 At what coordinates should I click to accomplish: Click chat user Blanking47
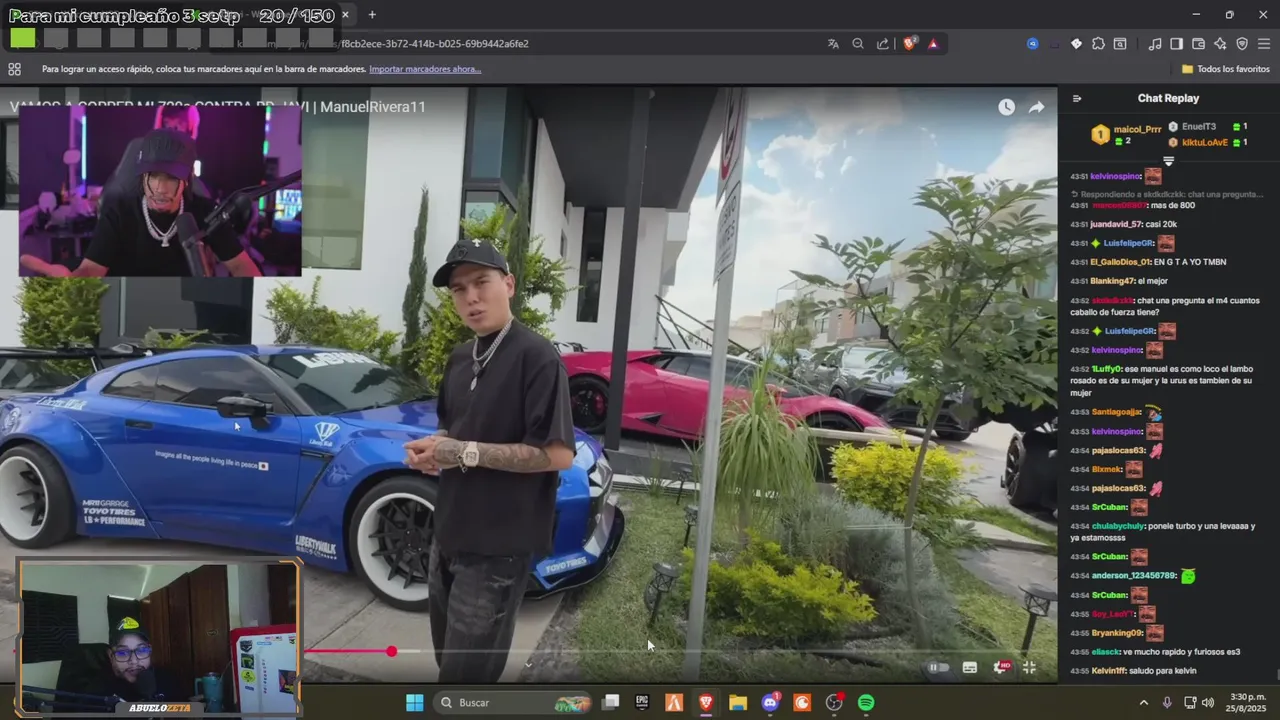pos(1112,281)
